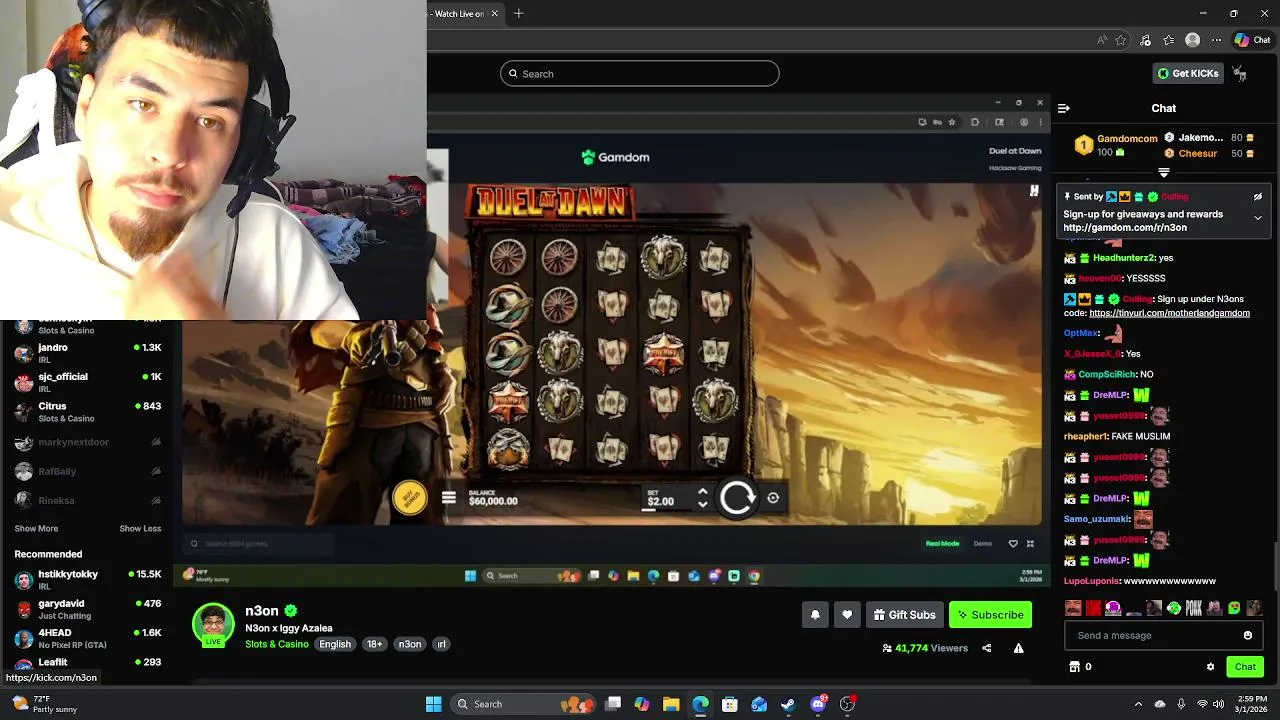This screenshot has height=720, width=1280.
Task: Click Show More in followed list
Action: coord(36,528)
